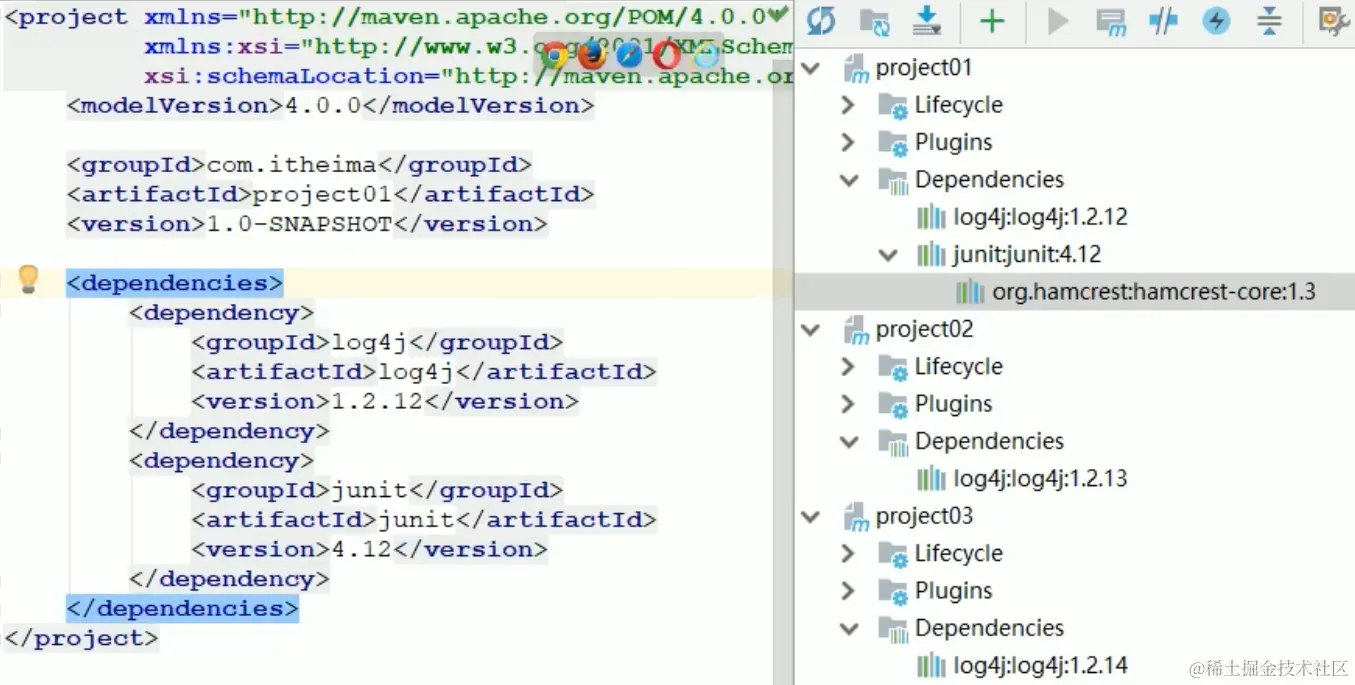Click the groupId junit line
1355x685 pixels.
(377, 491)
